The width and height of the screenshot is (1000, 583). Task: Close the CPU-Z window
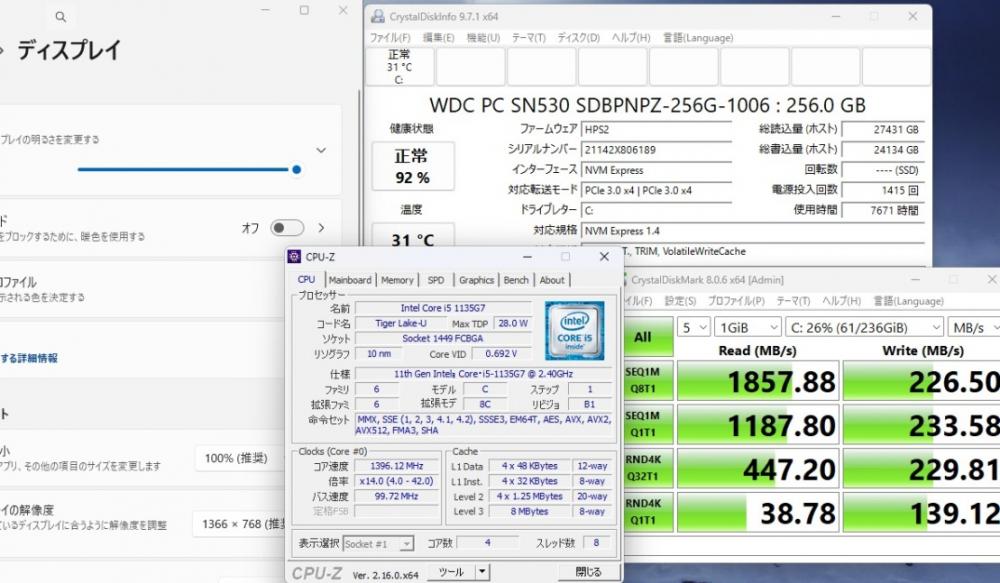[604, 256]
